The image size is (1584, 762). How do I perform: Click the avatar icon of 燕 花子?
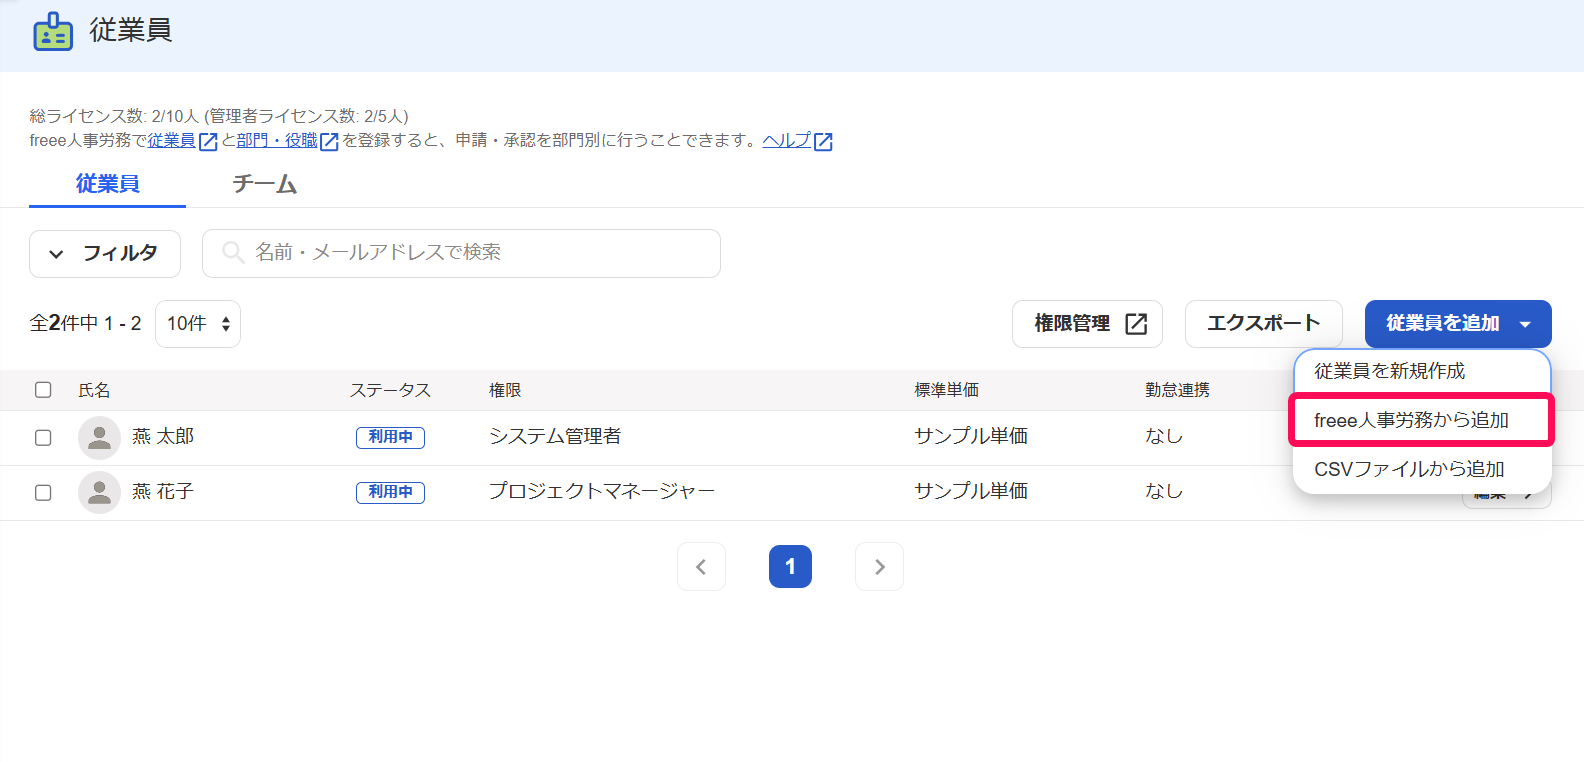pos(99,492)
